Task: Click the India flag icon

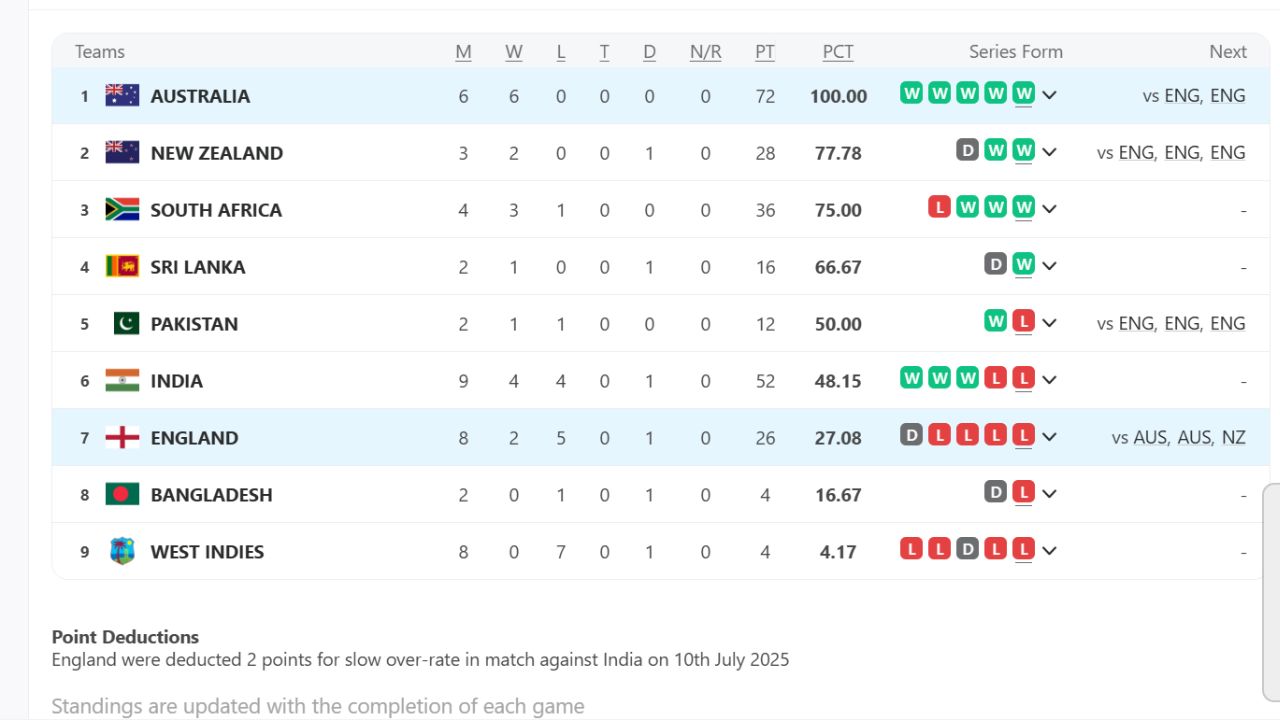Action: tap(121, 380)
